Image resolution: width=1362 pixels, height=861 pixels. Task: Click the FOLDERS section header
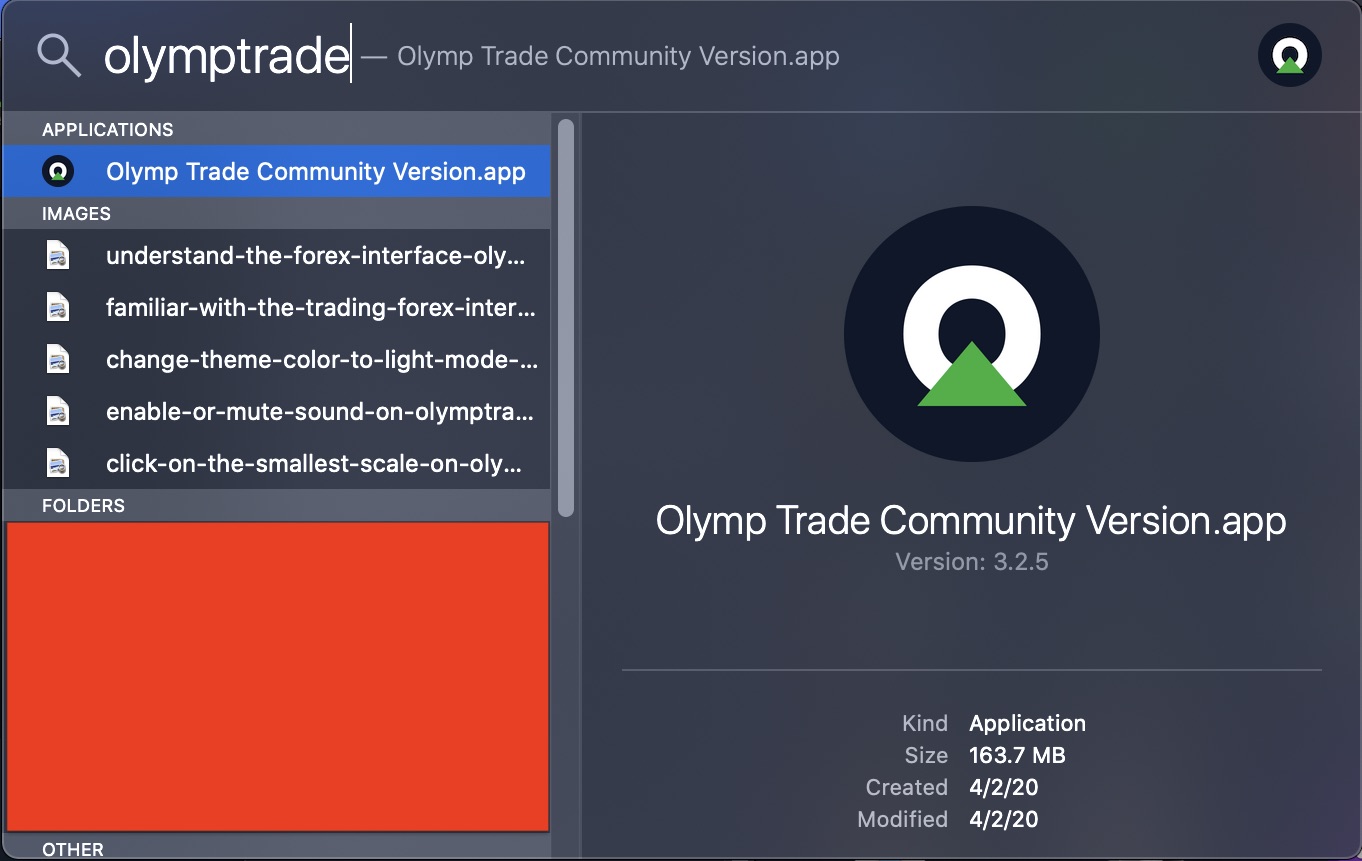[x=83, y=506]
